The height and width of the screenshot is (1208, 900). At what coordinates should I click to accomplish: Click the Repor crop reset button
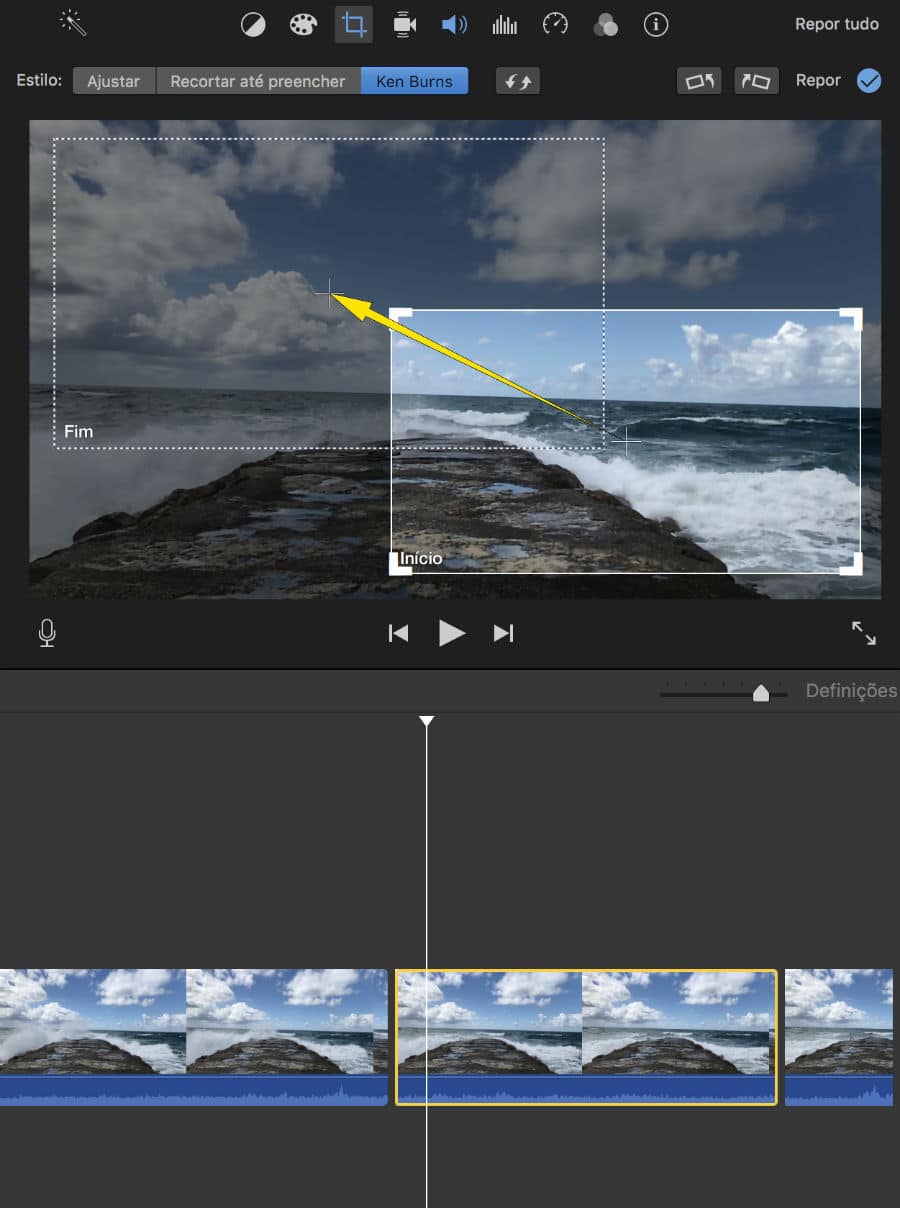click(818, 80)
